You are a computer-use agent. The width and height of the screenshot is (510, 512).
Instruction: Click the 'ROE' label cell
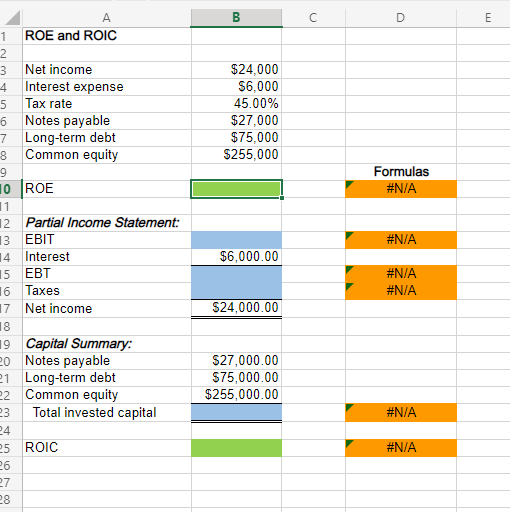click(x=107, y=189)
